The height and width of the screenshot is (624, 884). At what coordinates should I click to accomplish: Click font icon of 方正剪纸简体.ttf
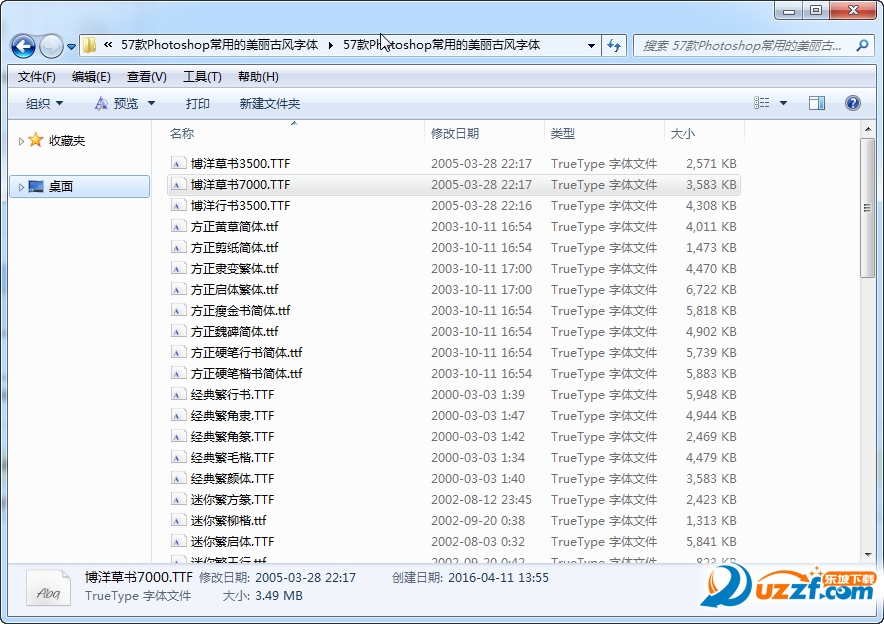pos(178,247)
